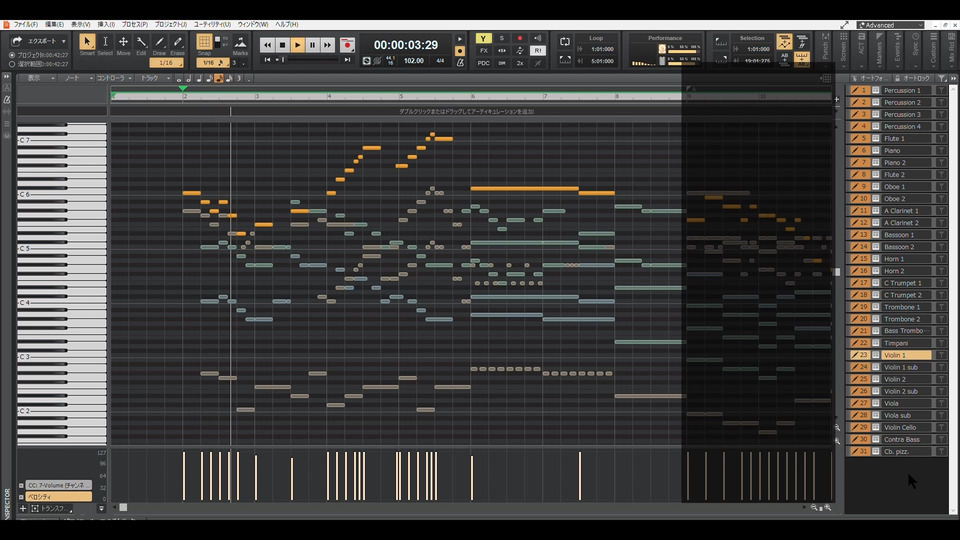Select the プロジェクト export radio option
The image size is (960, 540).
11,55
